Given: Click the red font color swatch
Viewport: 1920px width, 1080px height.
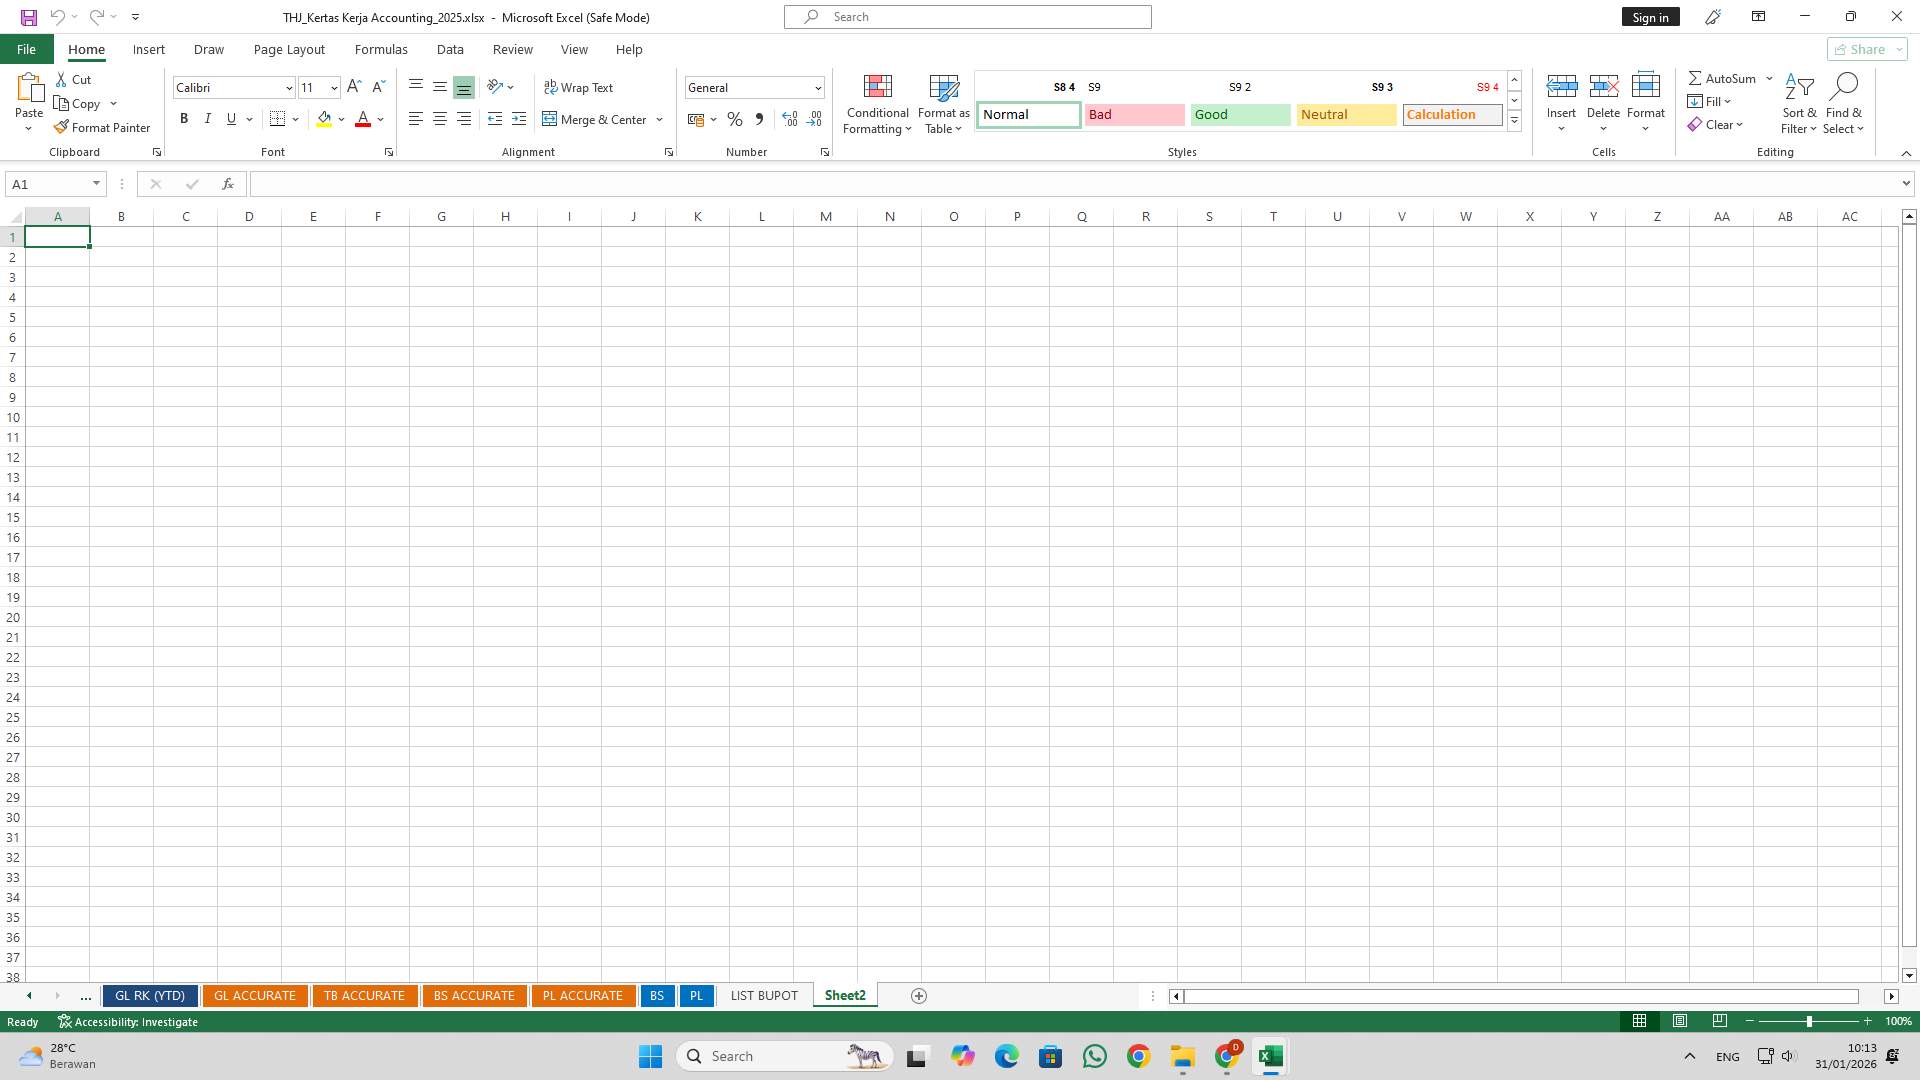Looking at the screenshot, I should point(364,126).
